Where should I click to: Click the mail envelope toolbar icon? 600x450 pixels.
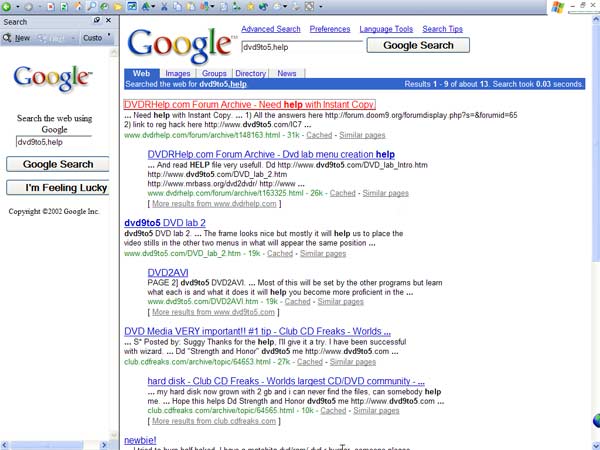point(277,7)
